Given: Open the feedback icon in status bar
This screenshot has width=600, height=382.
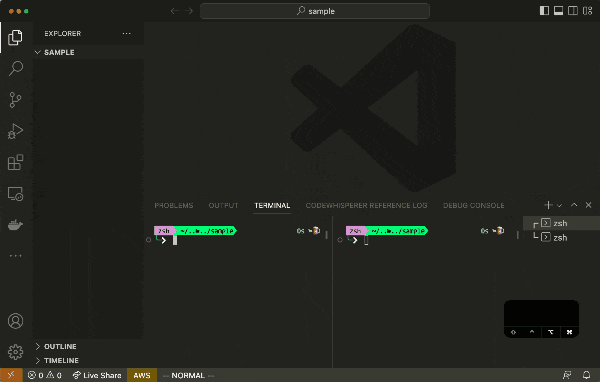Looking at the screenshot, I should (x=567, y=375).
